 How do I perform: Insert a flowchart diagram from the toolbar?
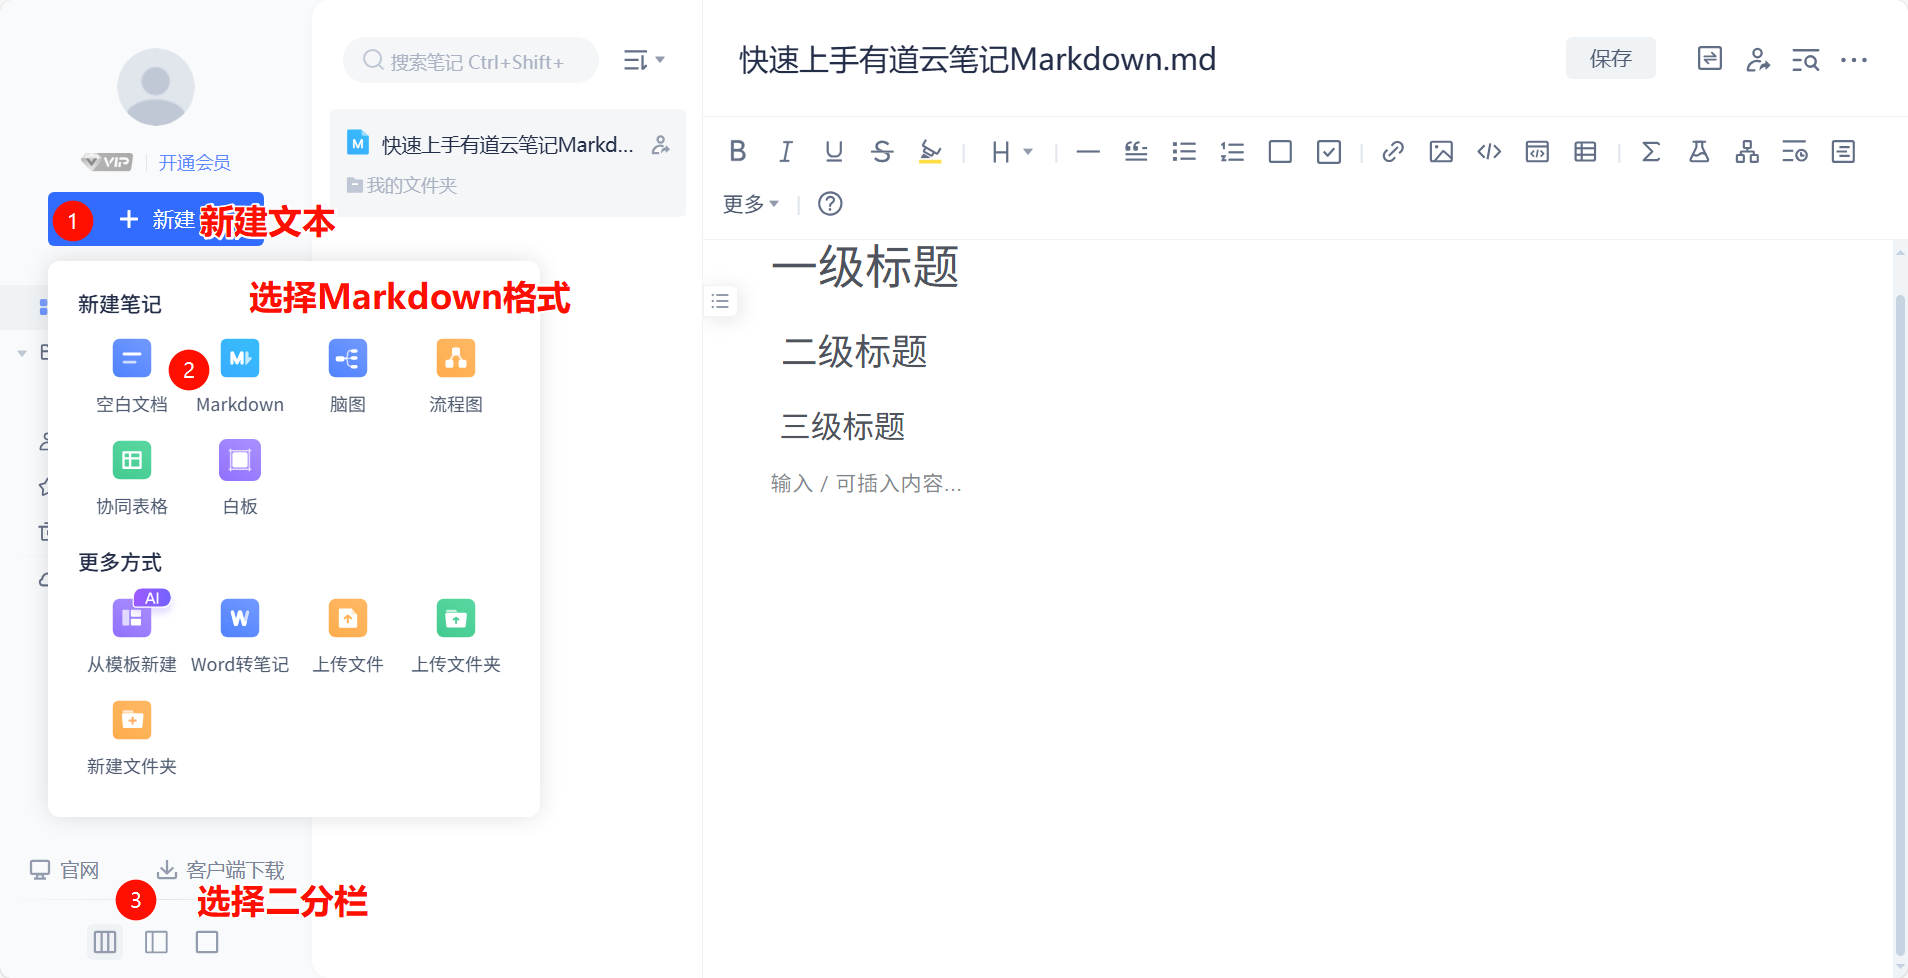tap(1747, 151)
